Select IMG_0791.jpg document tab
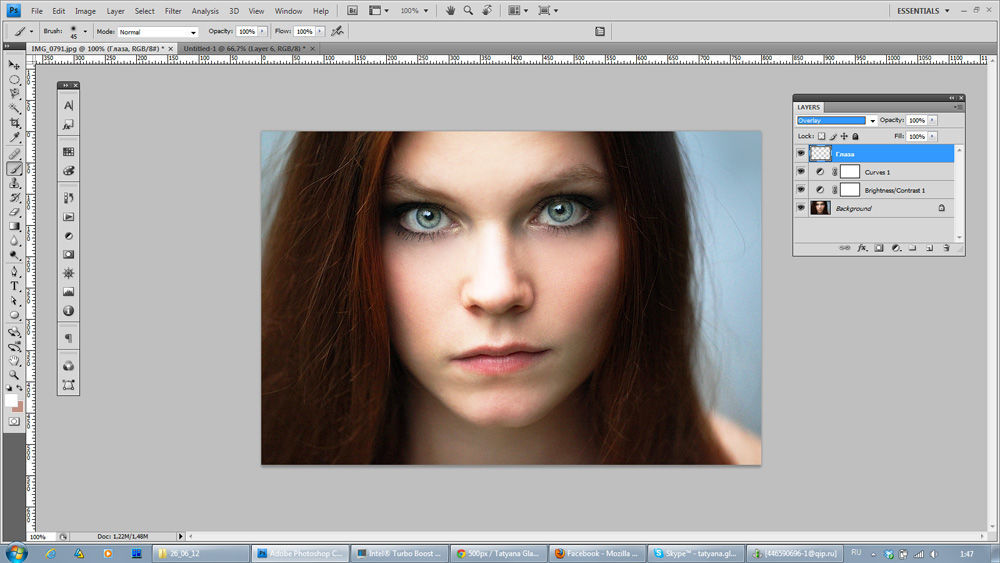The image size is (1000, 563). point(102,48)
